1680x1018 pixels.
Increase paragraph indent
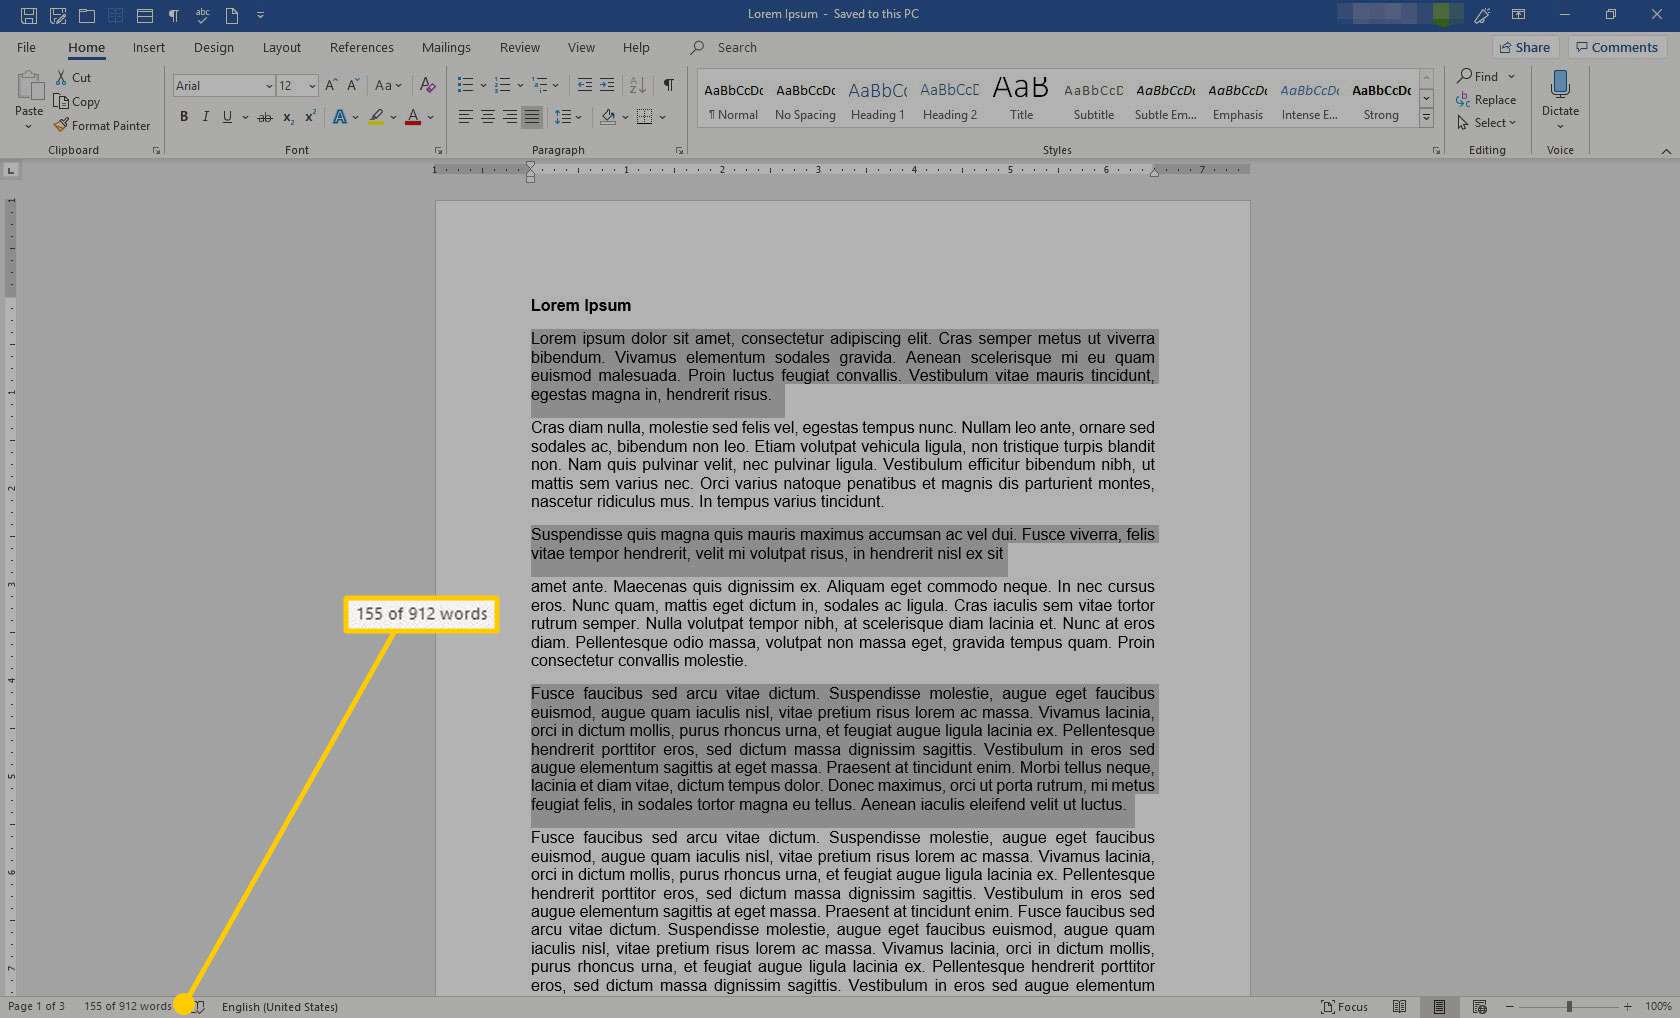point(607,86)
